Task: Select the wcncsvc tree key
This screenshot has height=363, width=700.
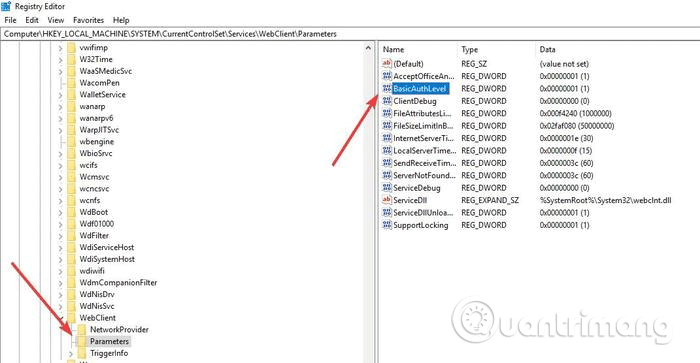Action: 94,188
